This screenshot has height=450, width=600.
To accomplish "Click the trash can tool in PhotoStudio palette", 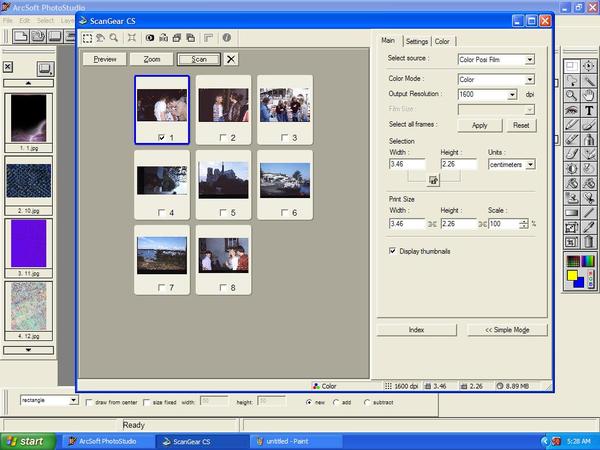I will 589,242.
